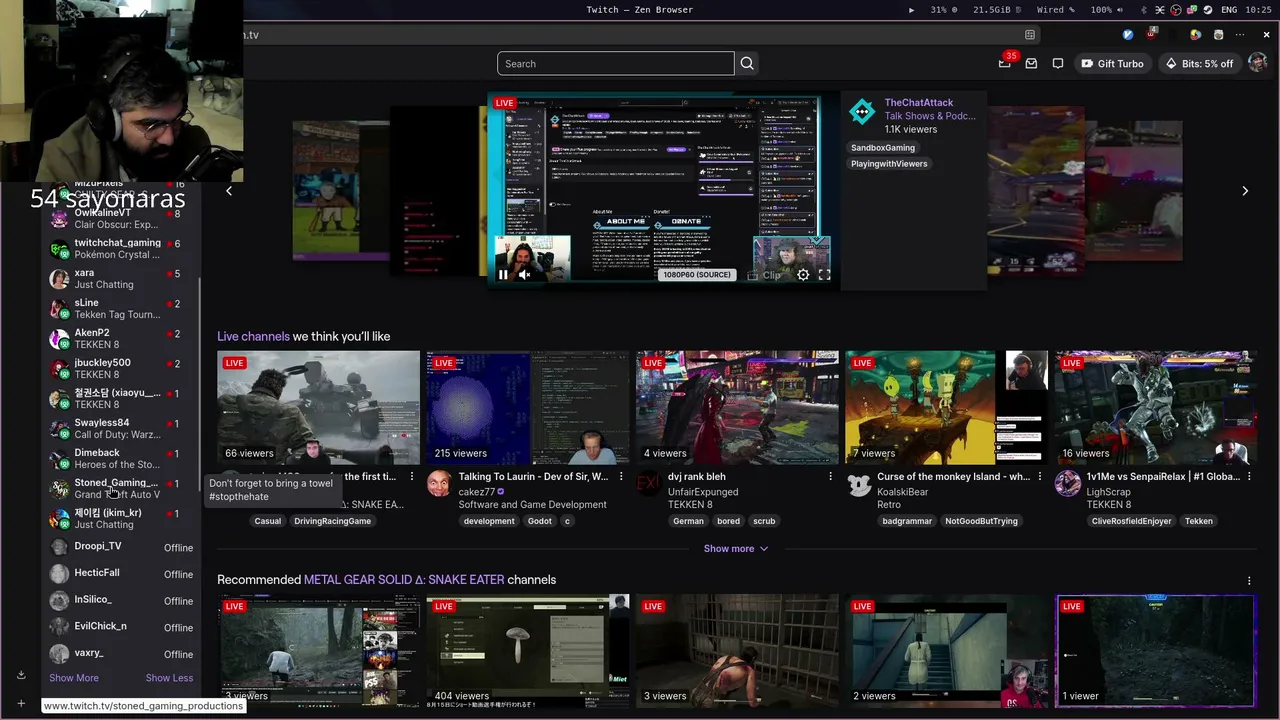This screenshot has height=720, width=1280.
Task: Open Talk Shows & Podcasts category link
Action: click(x=929, y=116)
